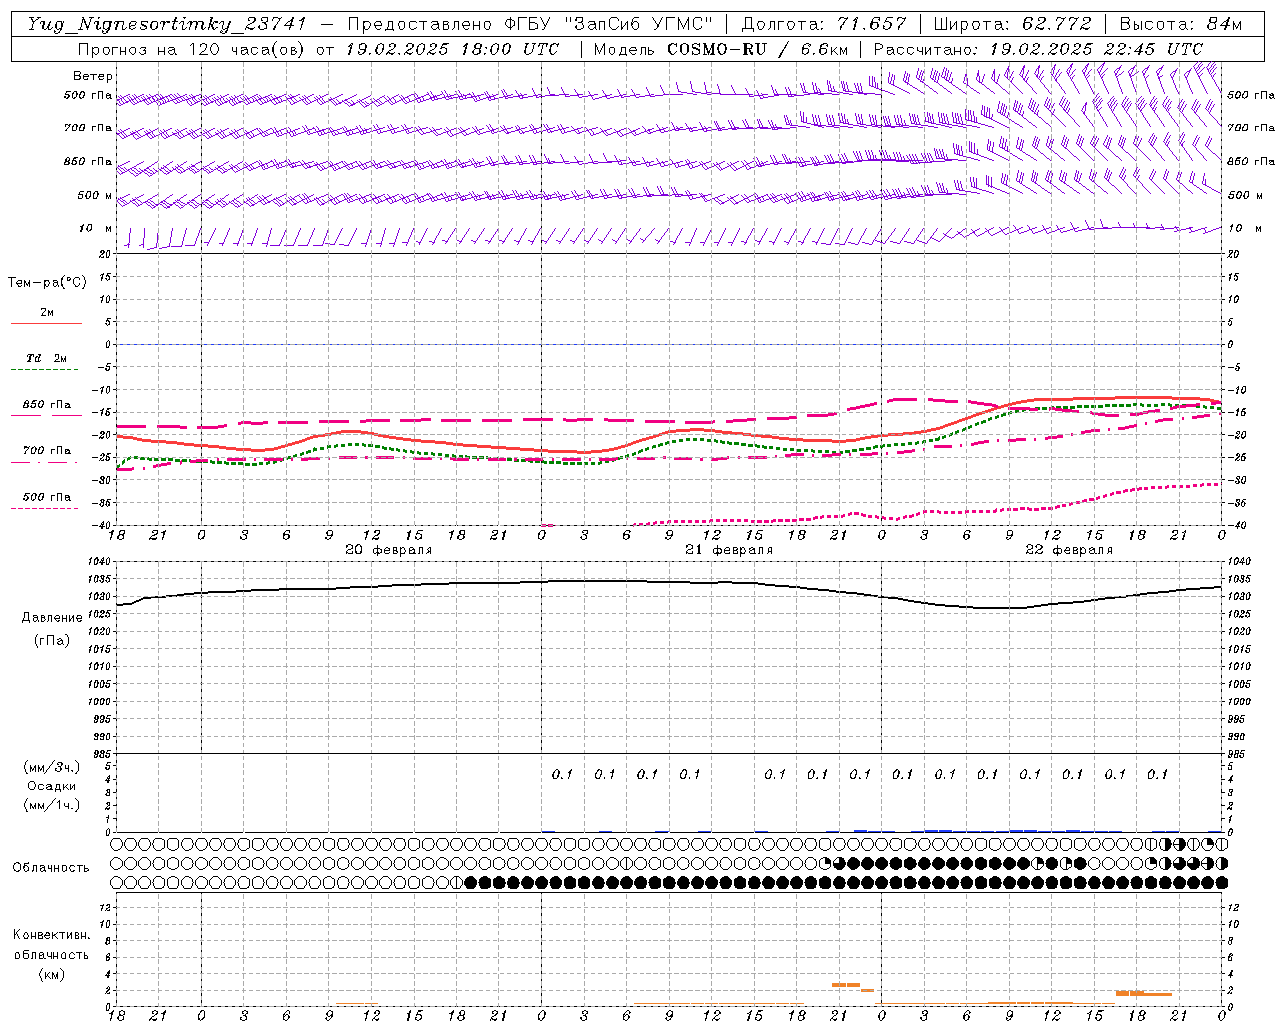The width and height of the screenshot is (1280, 1024).
Task: Click the "Широта: 62.772" header field
Action: 1013,24
